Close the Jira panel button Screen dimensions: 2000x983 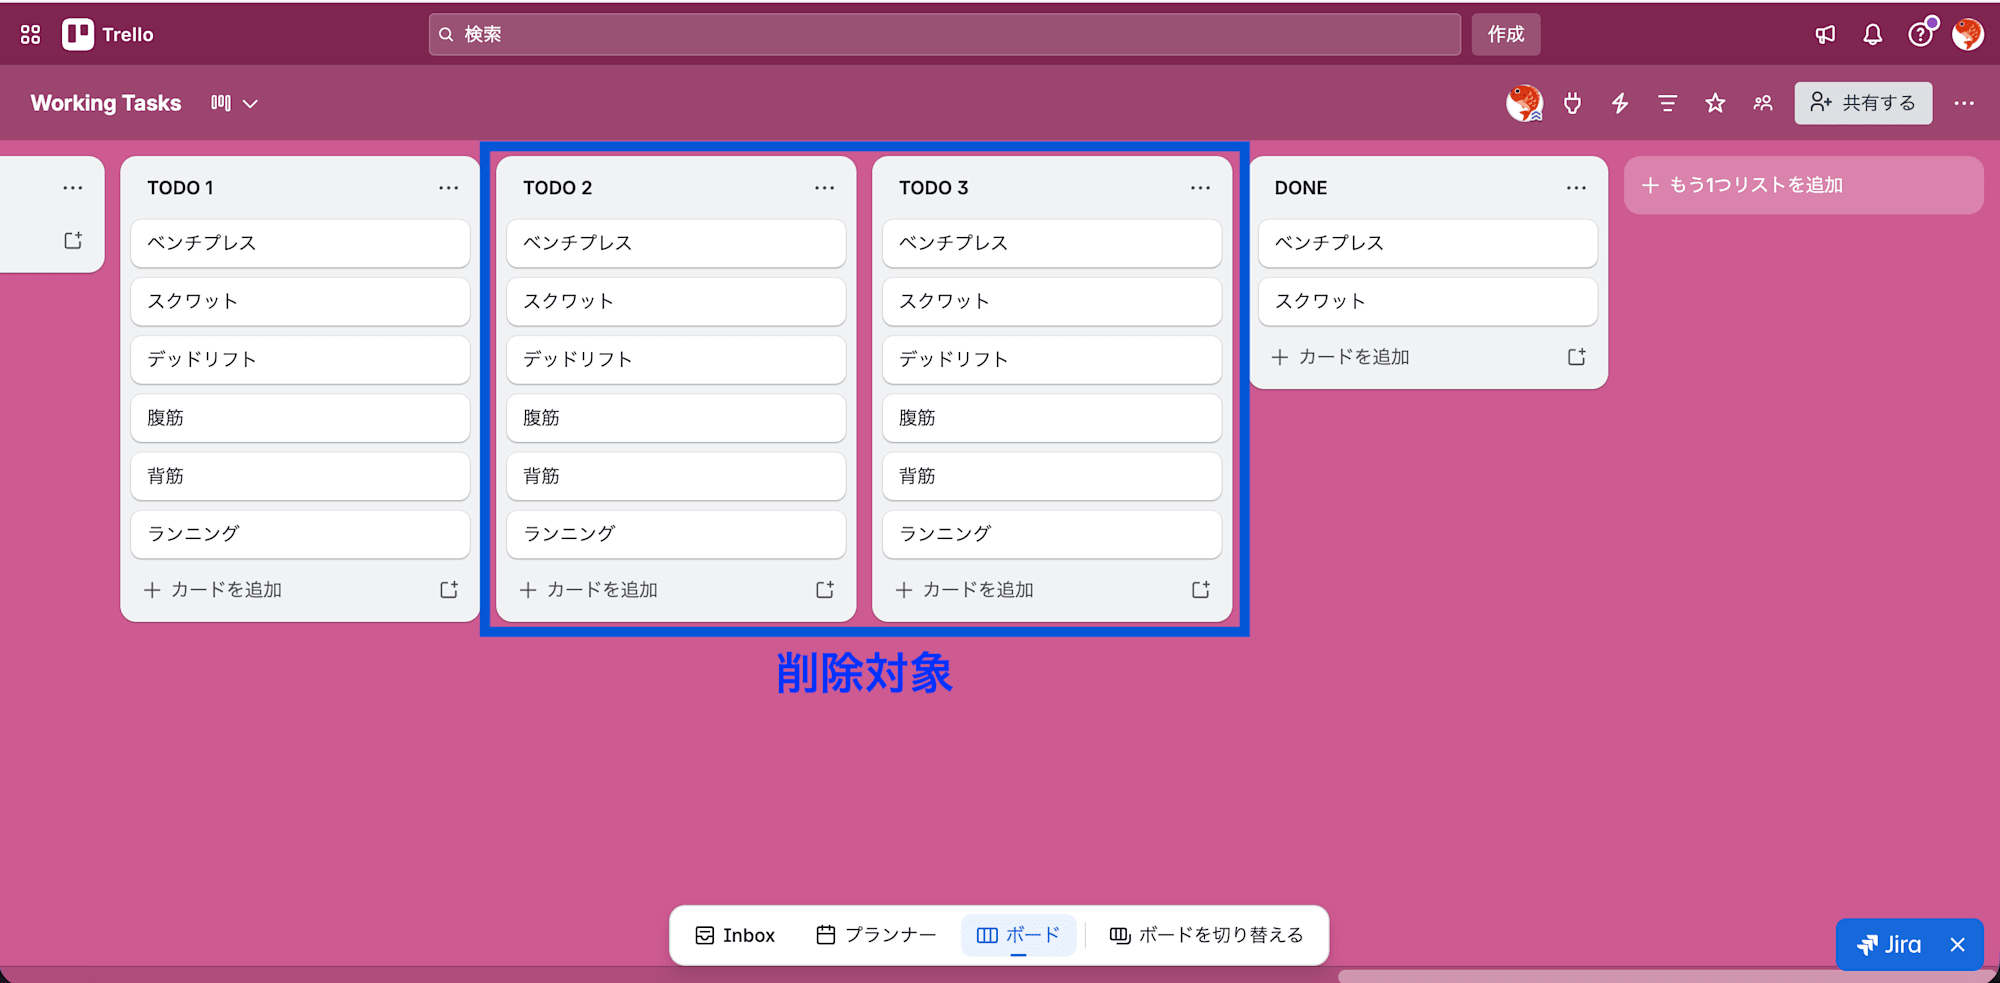point(1958,945)
